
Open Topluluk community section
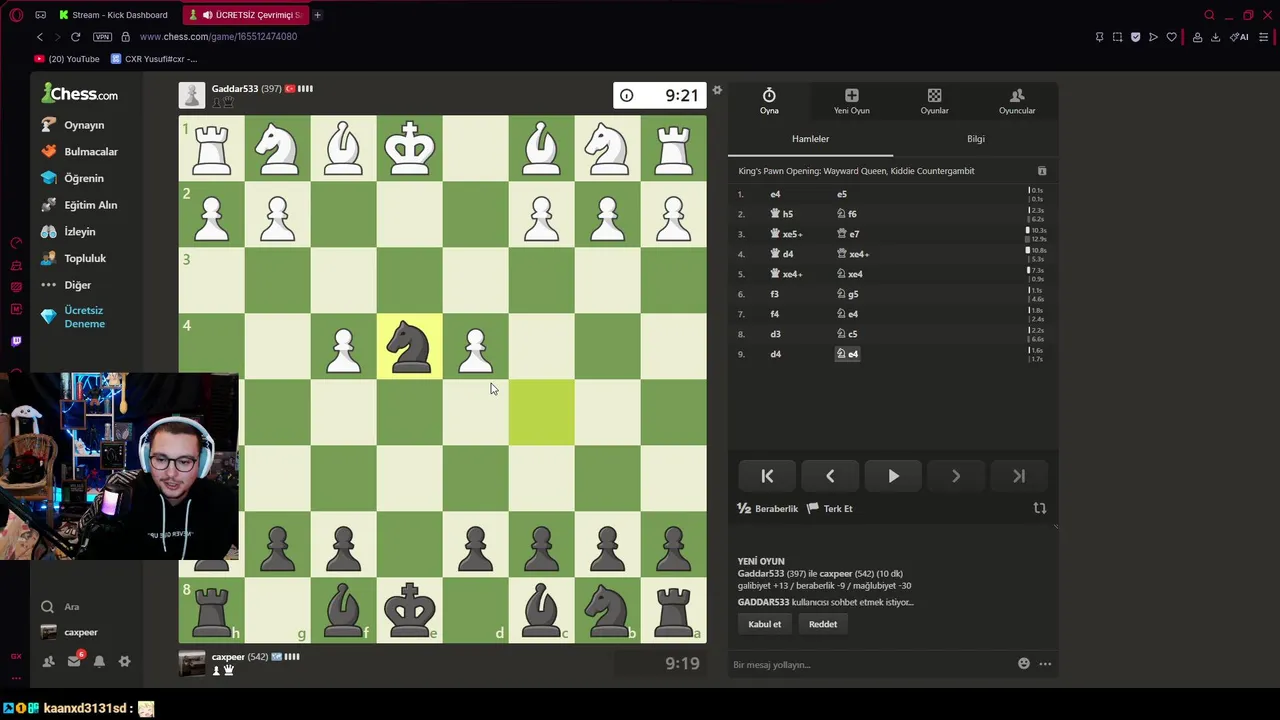point(73,258)
